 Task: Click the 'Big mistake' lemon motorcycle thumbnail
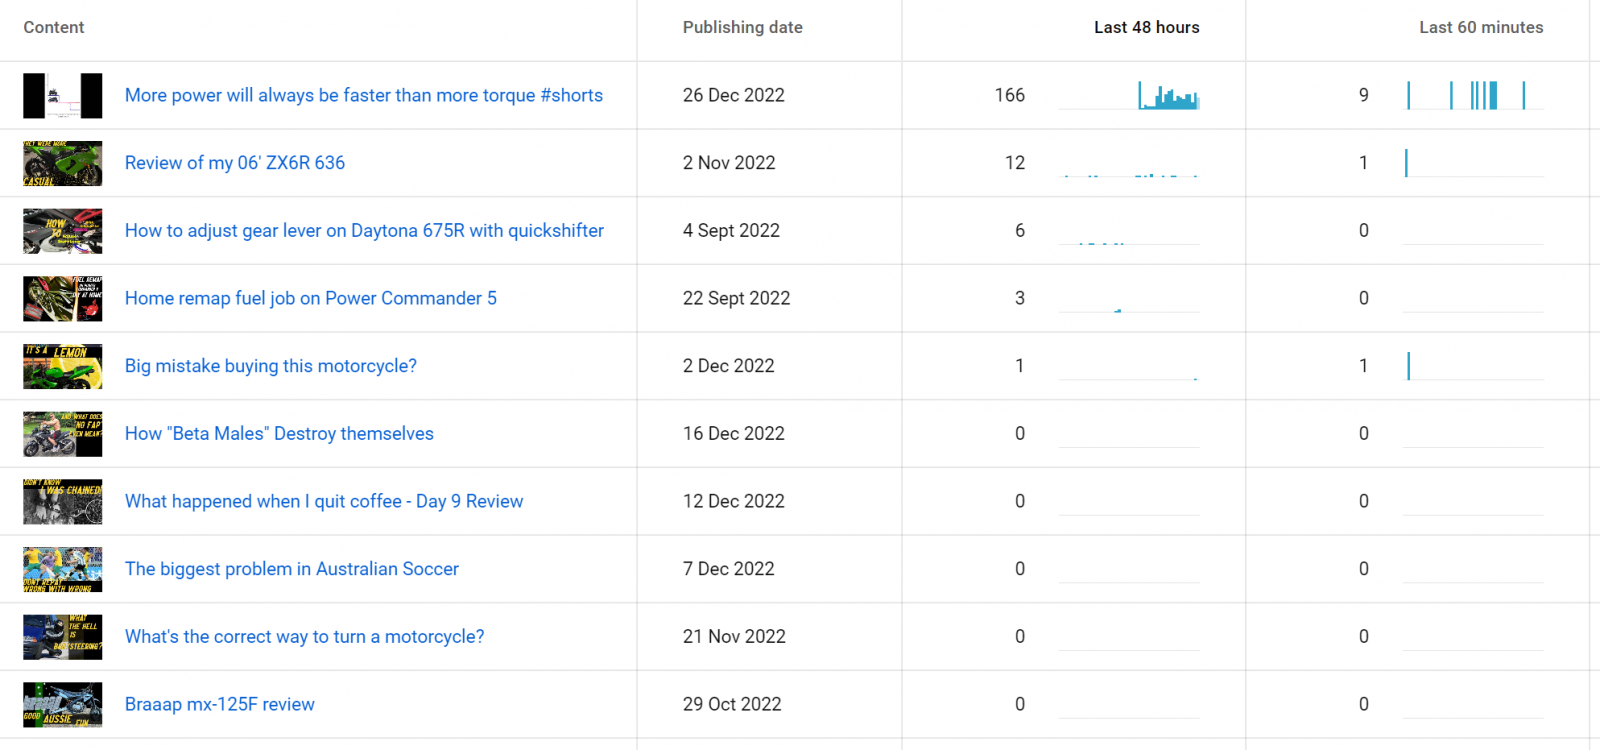coord(62,366)
